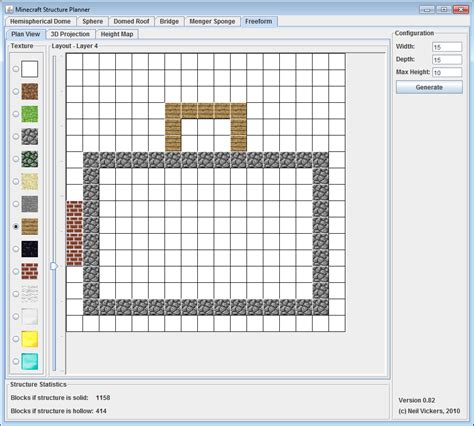Open the Height Map tab

click(x=117, y=34)
